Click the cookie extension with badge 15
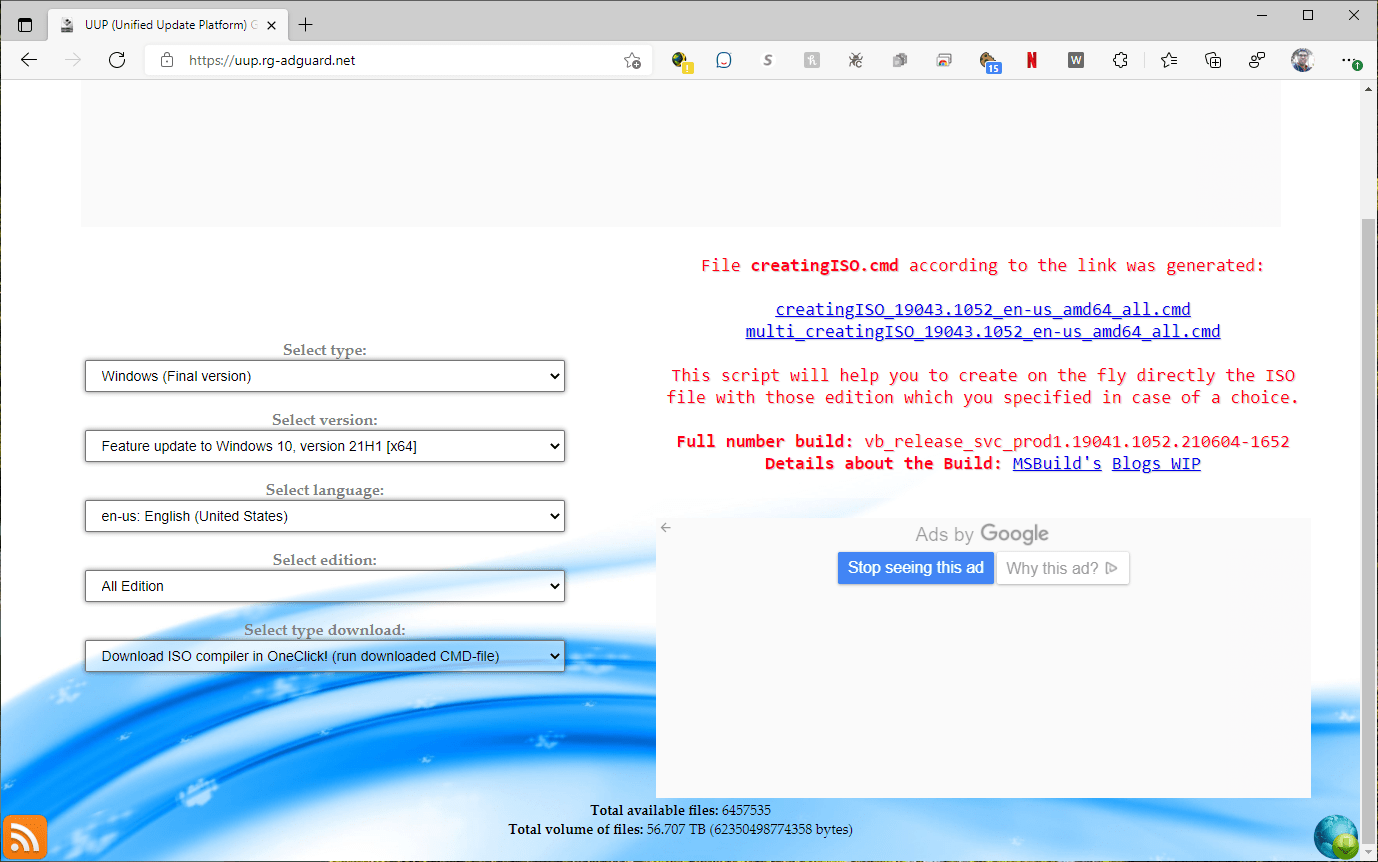 click(x=988, y=60)
